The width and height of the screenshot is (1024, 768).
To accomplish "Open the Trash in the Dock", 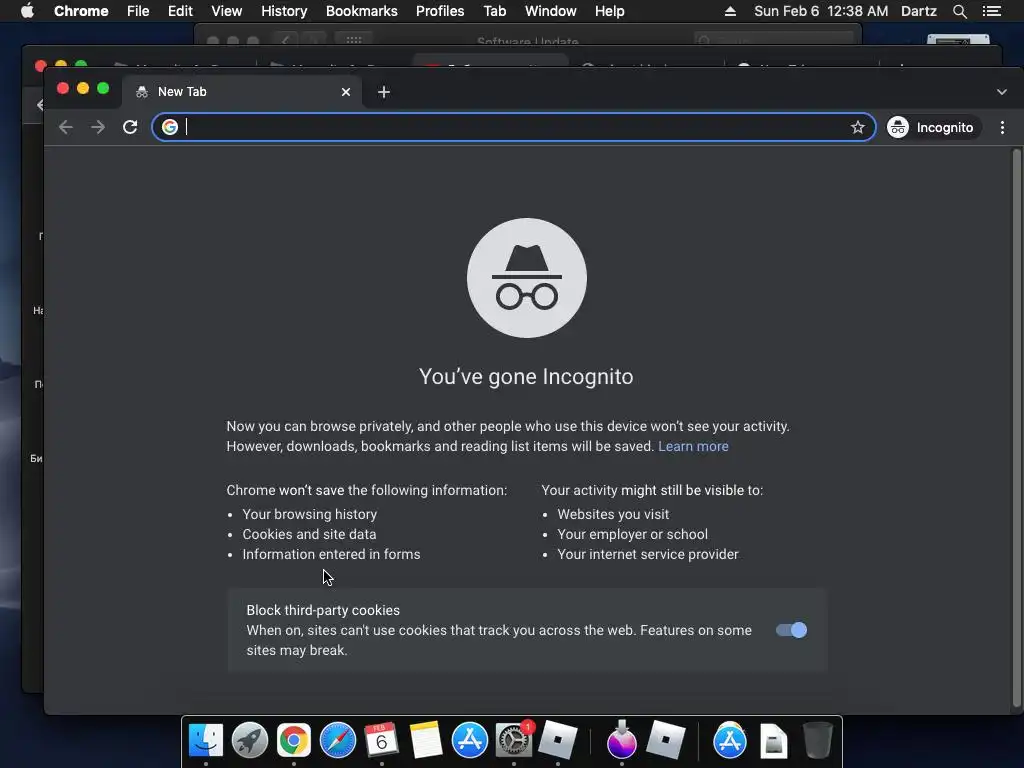I will (x=817, y=741).
